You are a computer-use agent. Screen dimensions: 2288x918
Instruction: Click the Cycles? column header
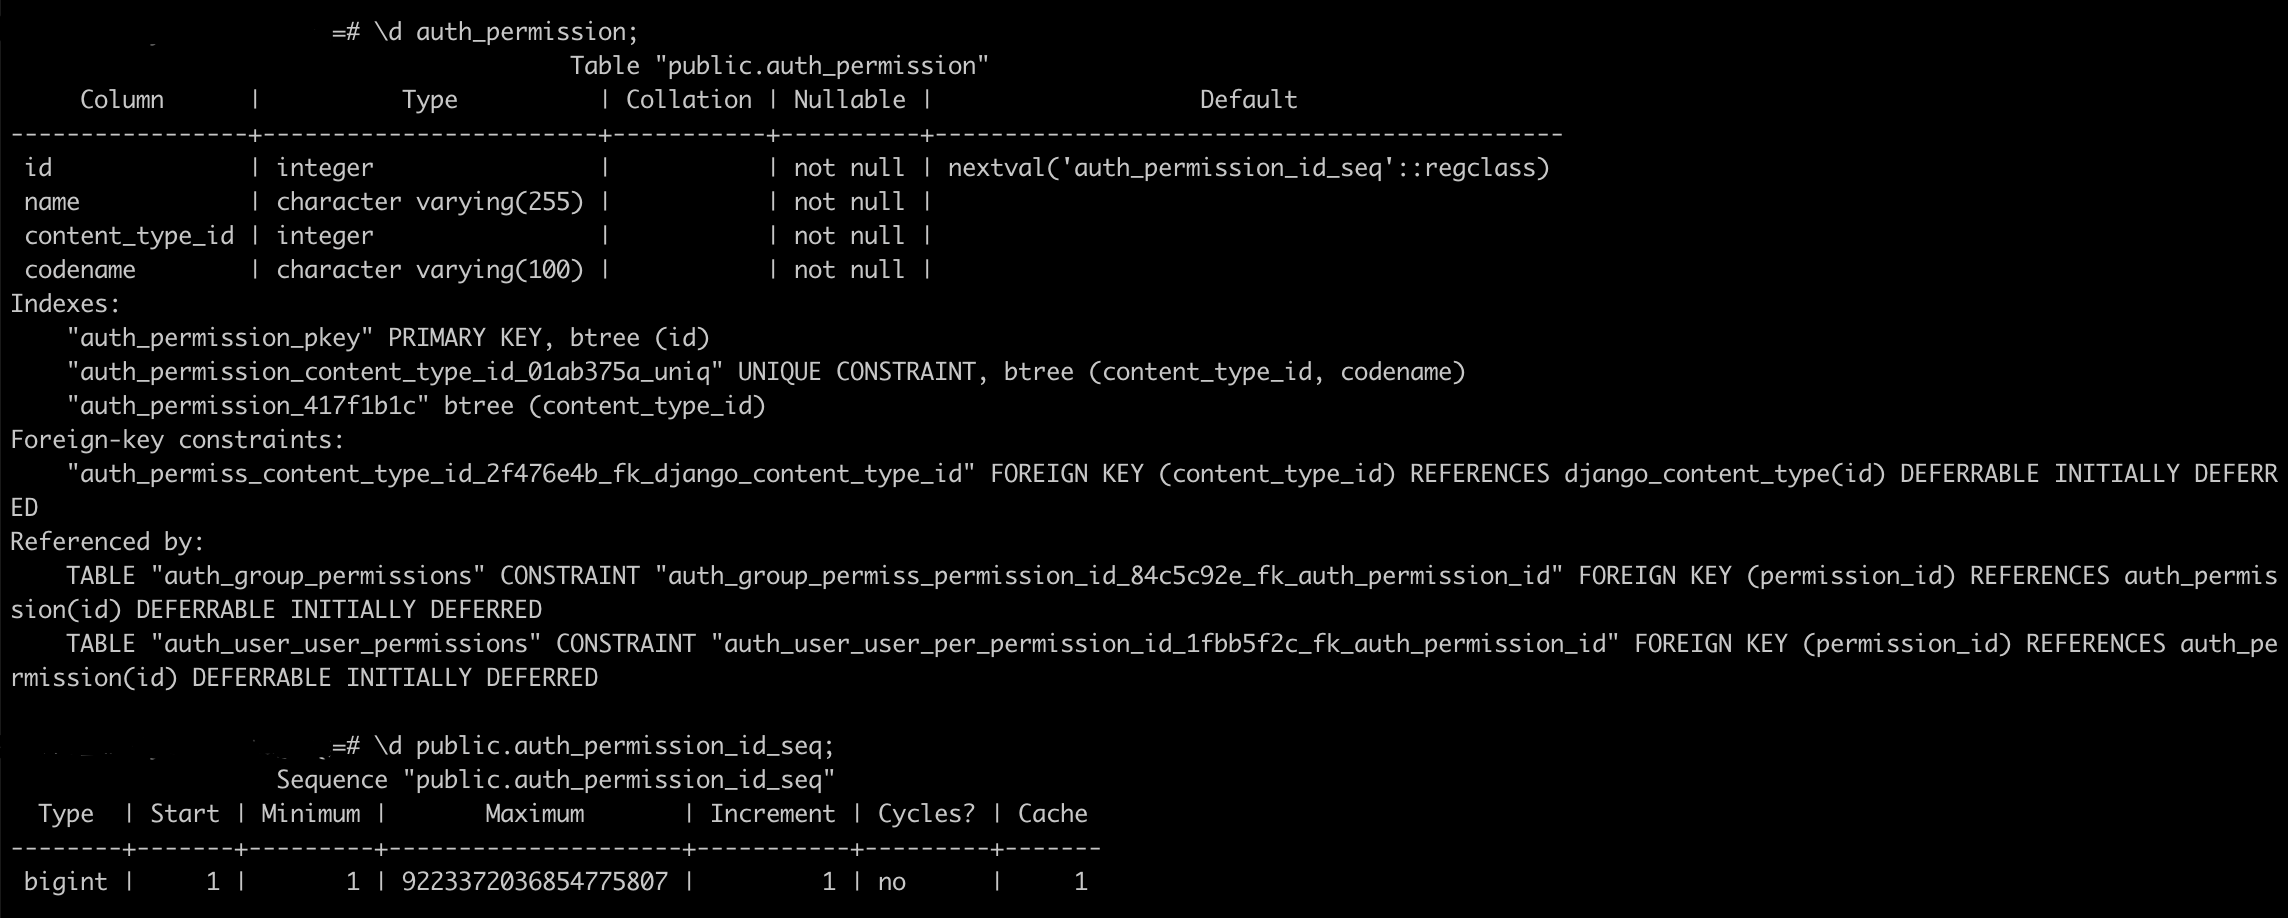coord(926,814)
